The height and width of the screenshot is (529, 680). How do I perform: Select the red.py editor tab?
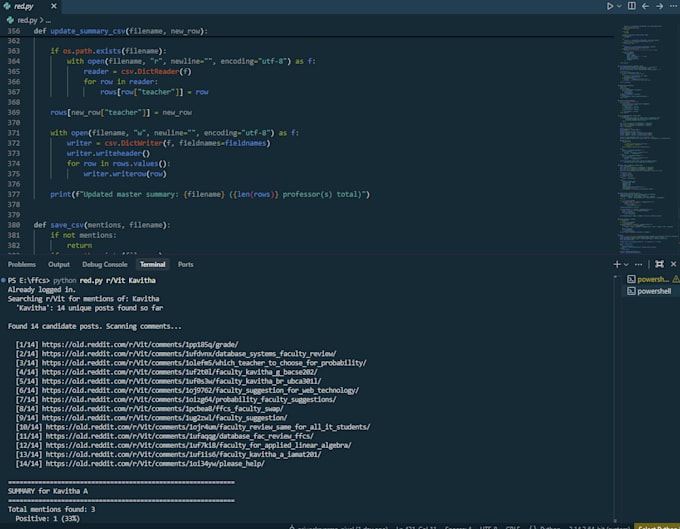(29, 6)
